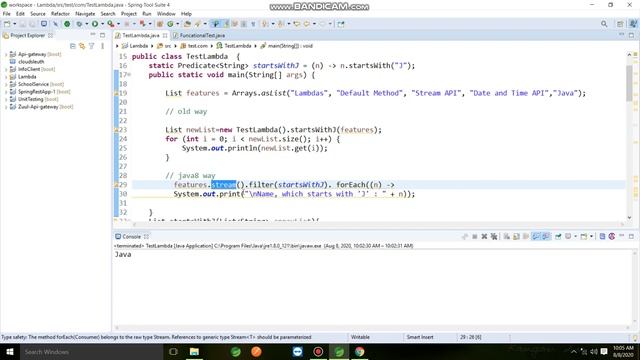Click the Debug button in main toolbar
Image resolution: width=640 pixels, height=360 pixels.
click(x=79, y=24)
